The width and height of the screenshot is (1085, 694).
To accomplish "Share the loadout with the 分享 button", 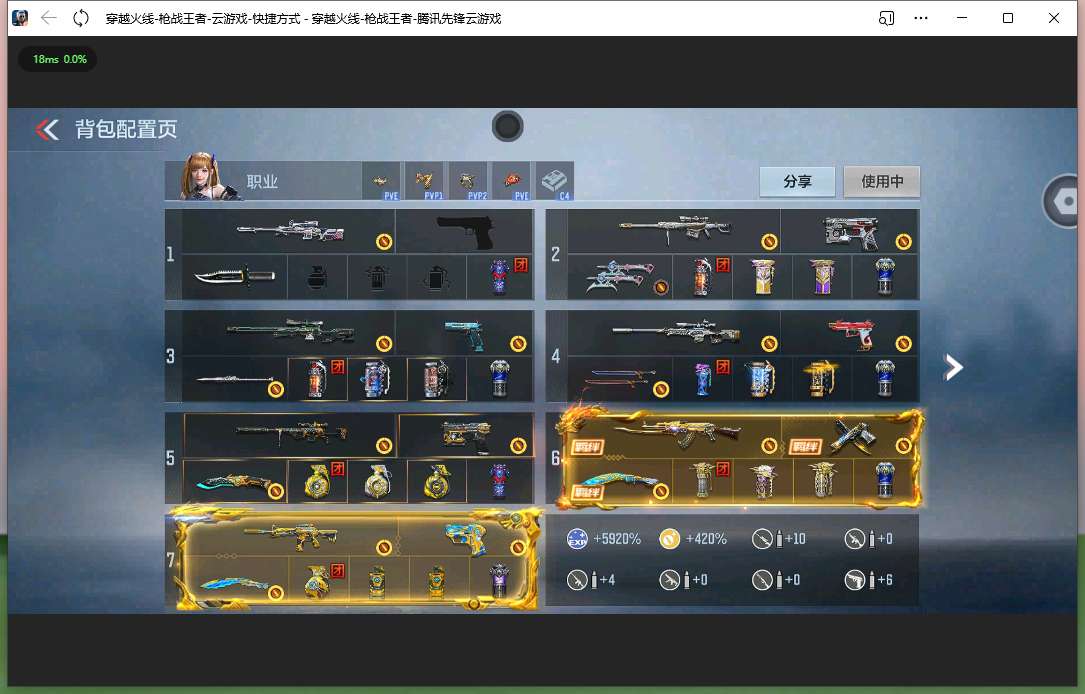I will pos(797,181).
